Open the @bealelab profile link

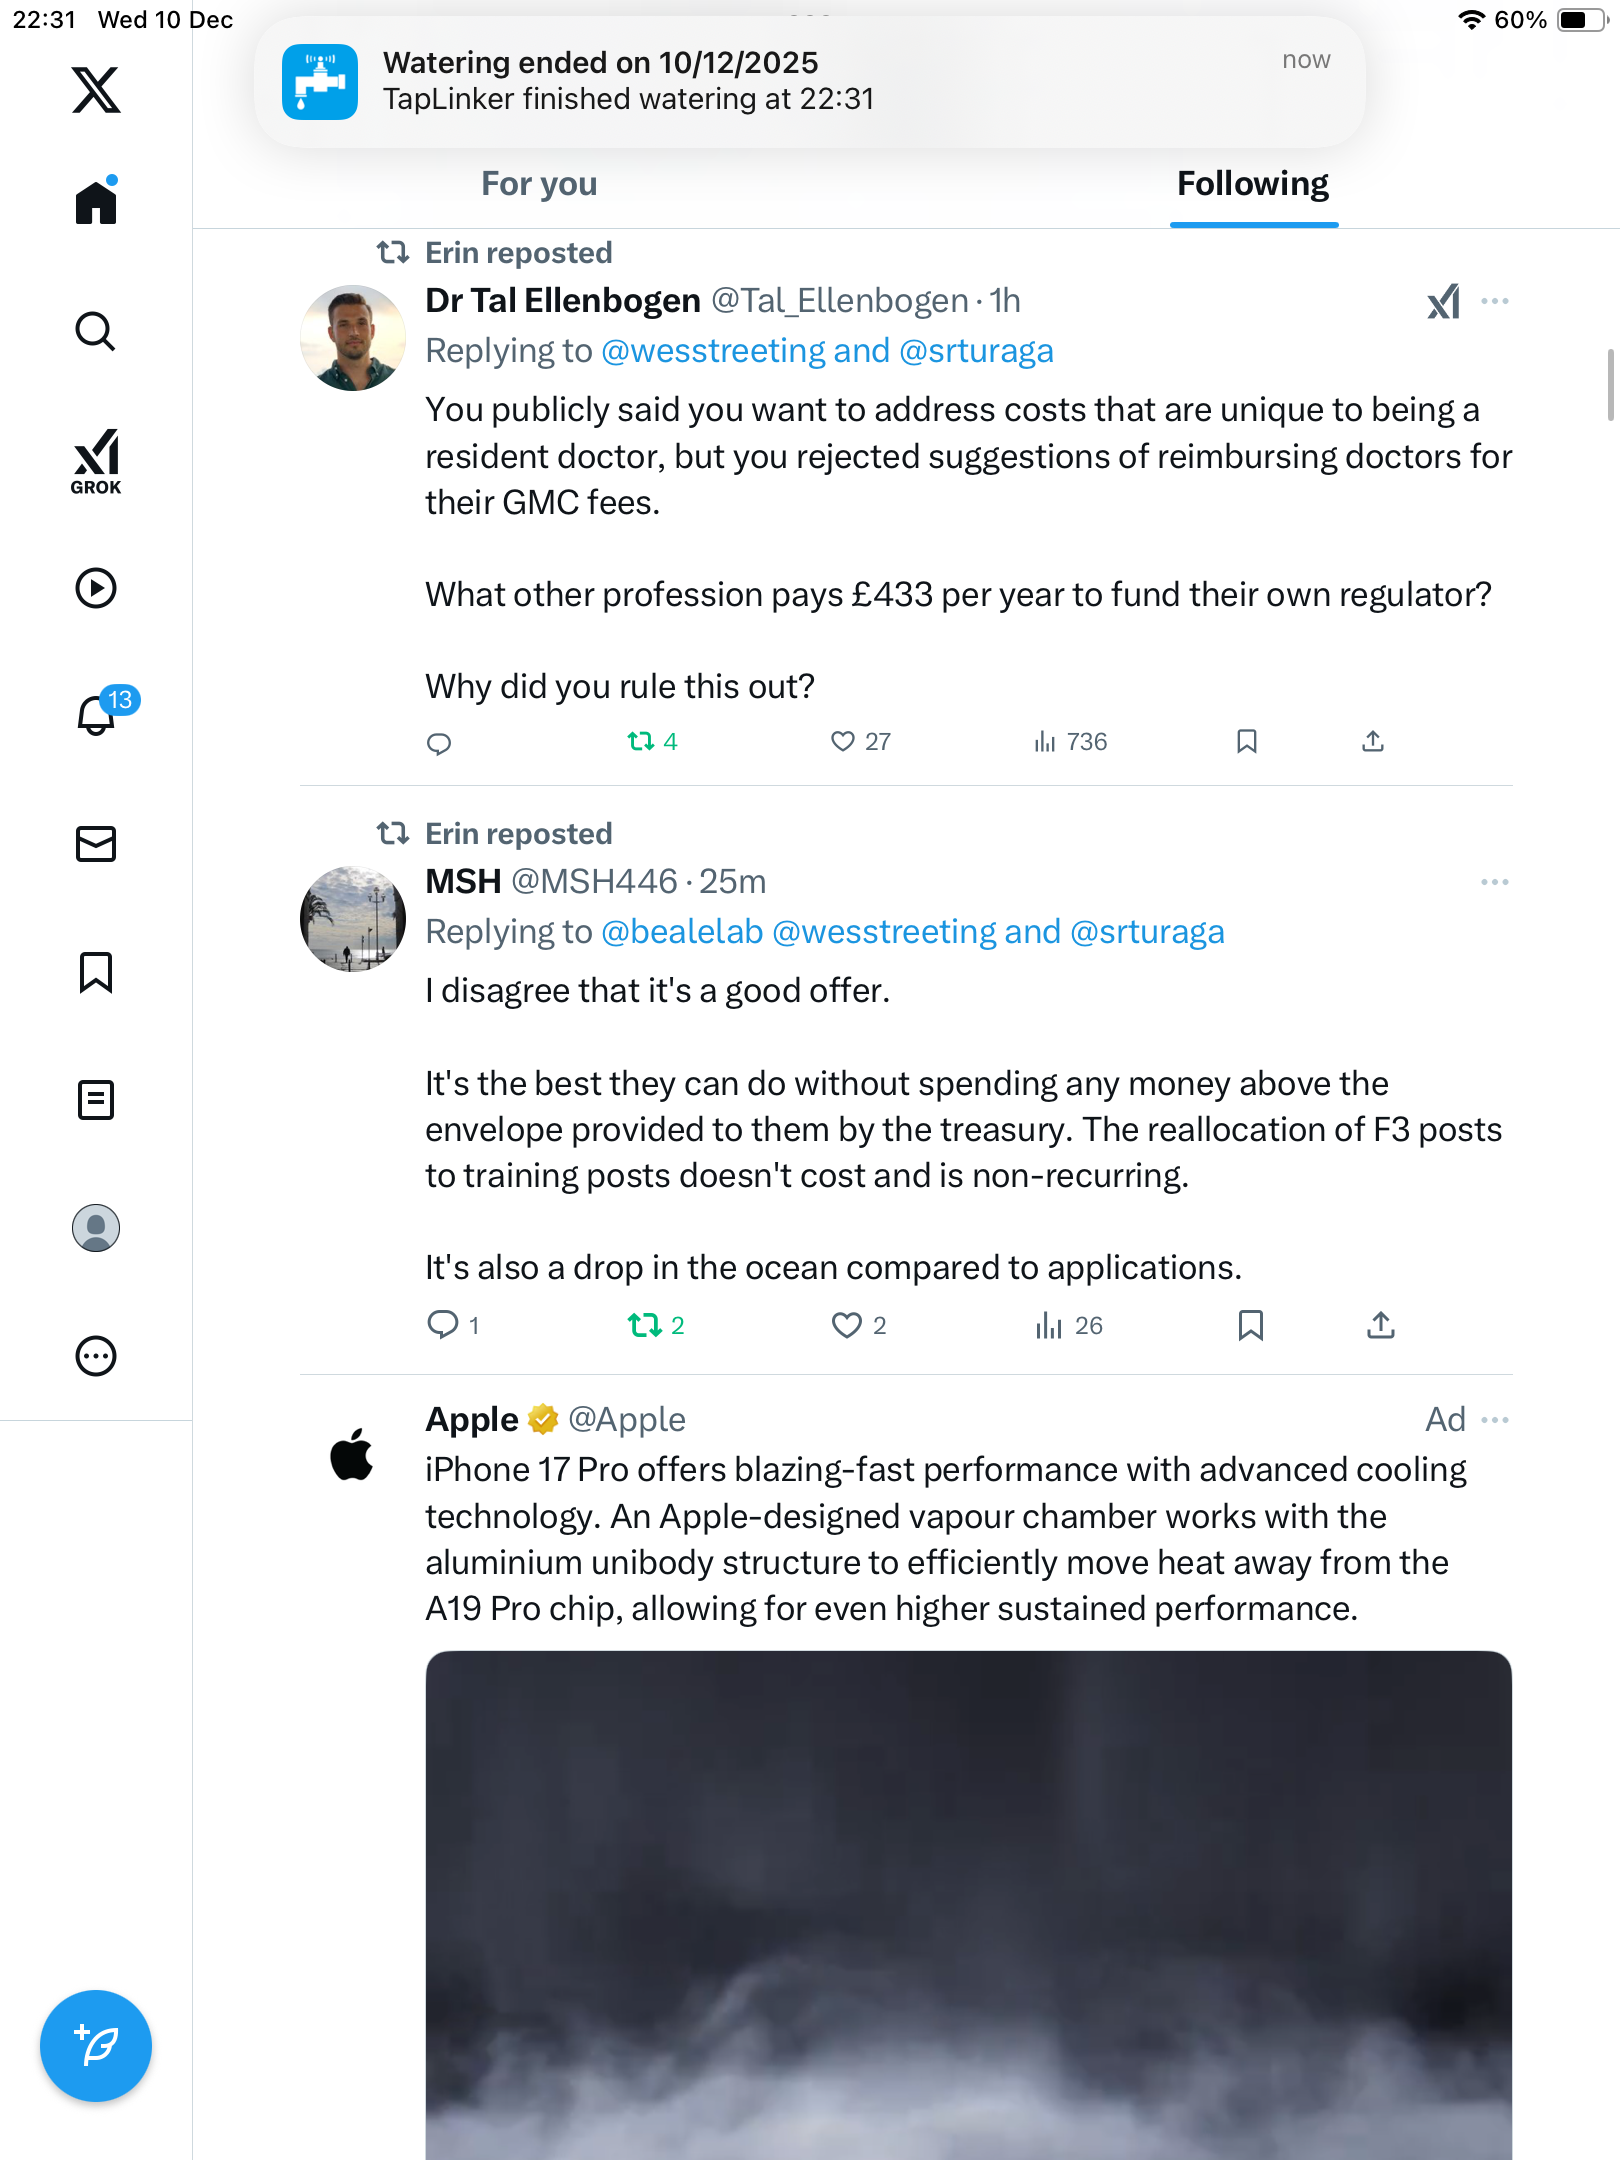[682, 932]
